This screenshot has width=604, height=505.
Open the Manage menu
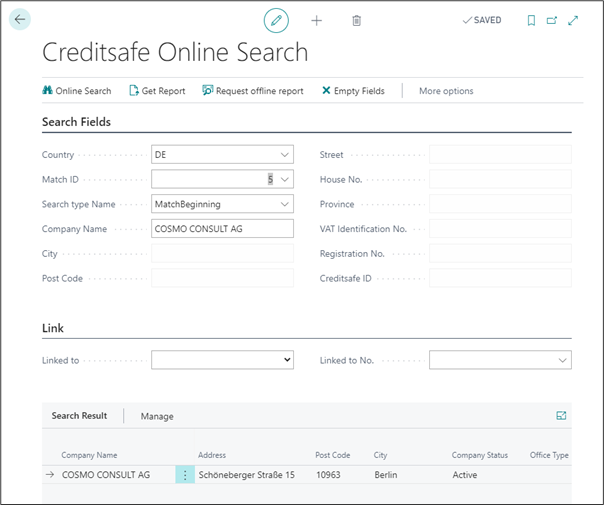point(157,416)
